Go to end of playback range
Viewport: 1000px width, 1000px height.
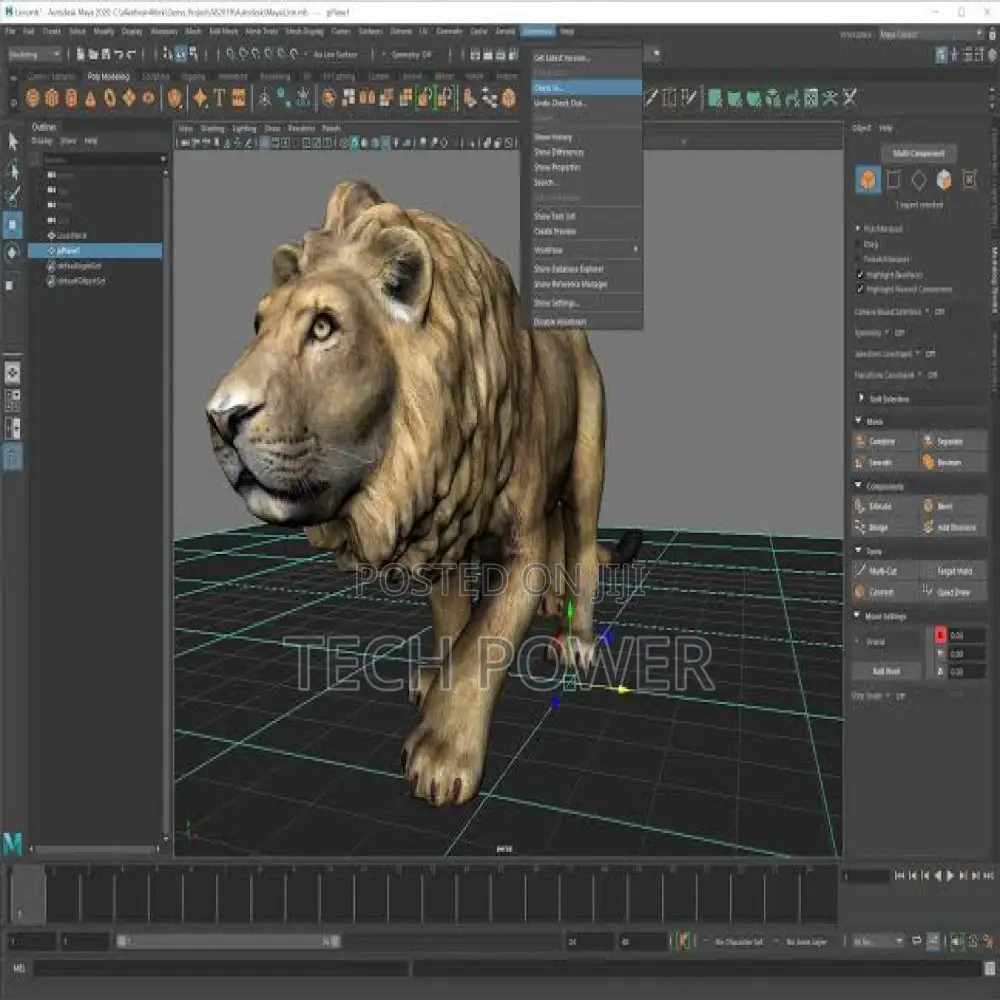[989, 876]
